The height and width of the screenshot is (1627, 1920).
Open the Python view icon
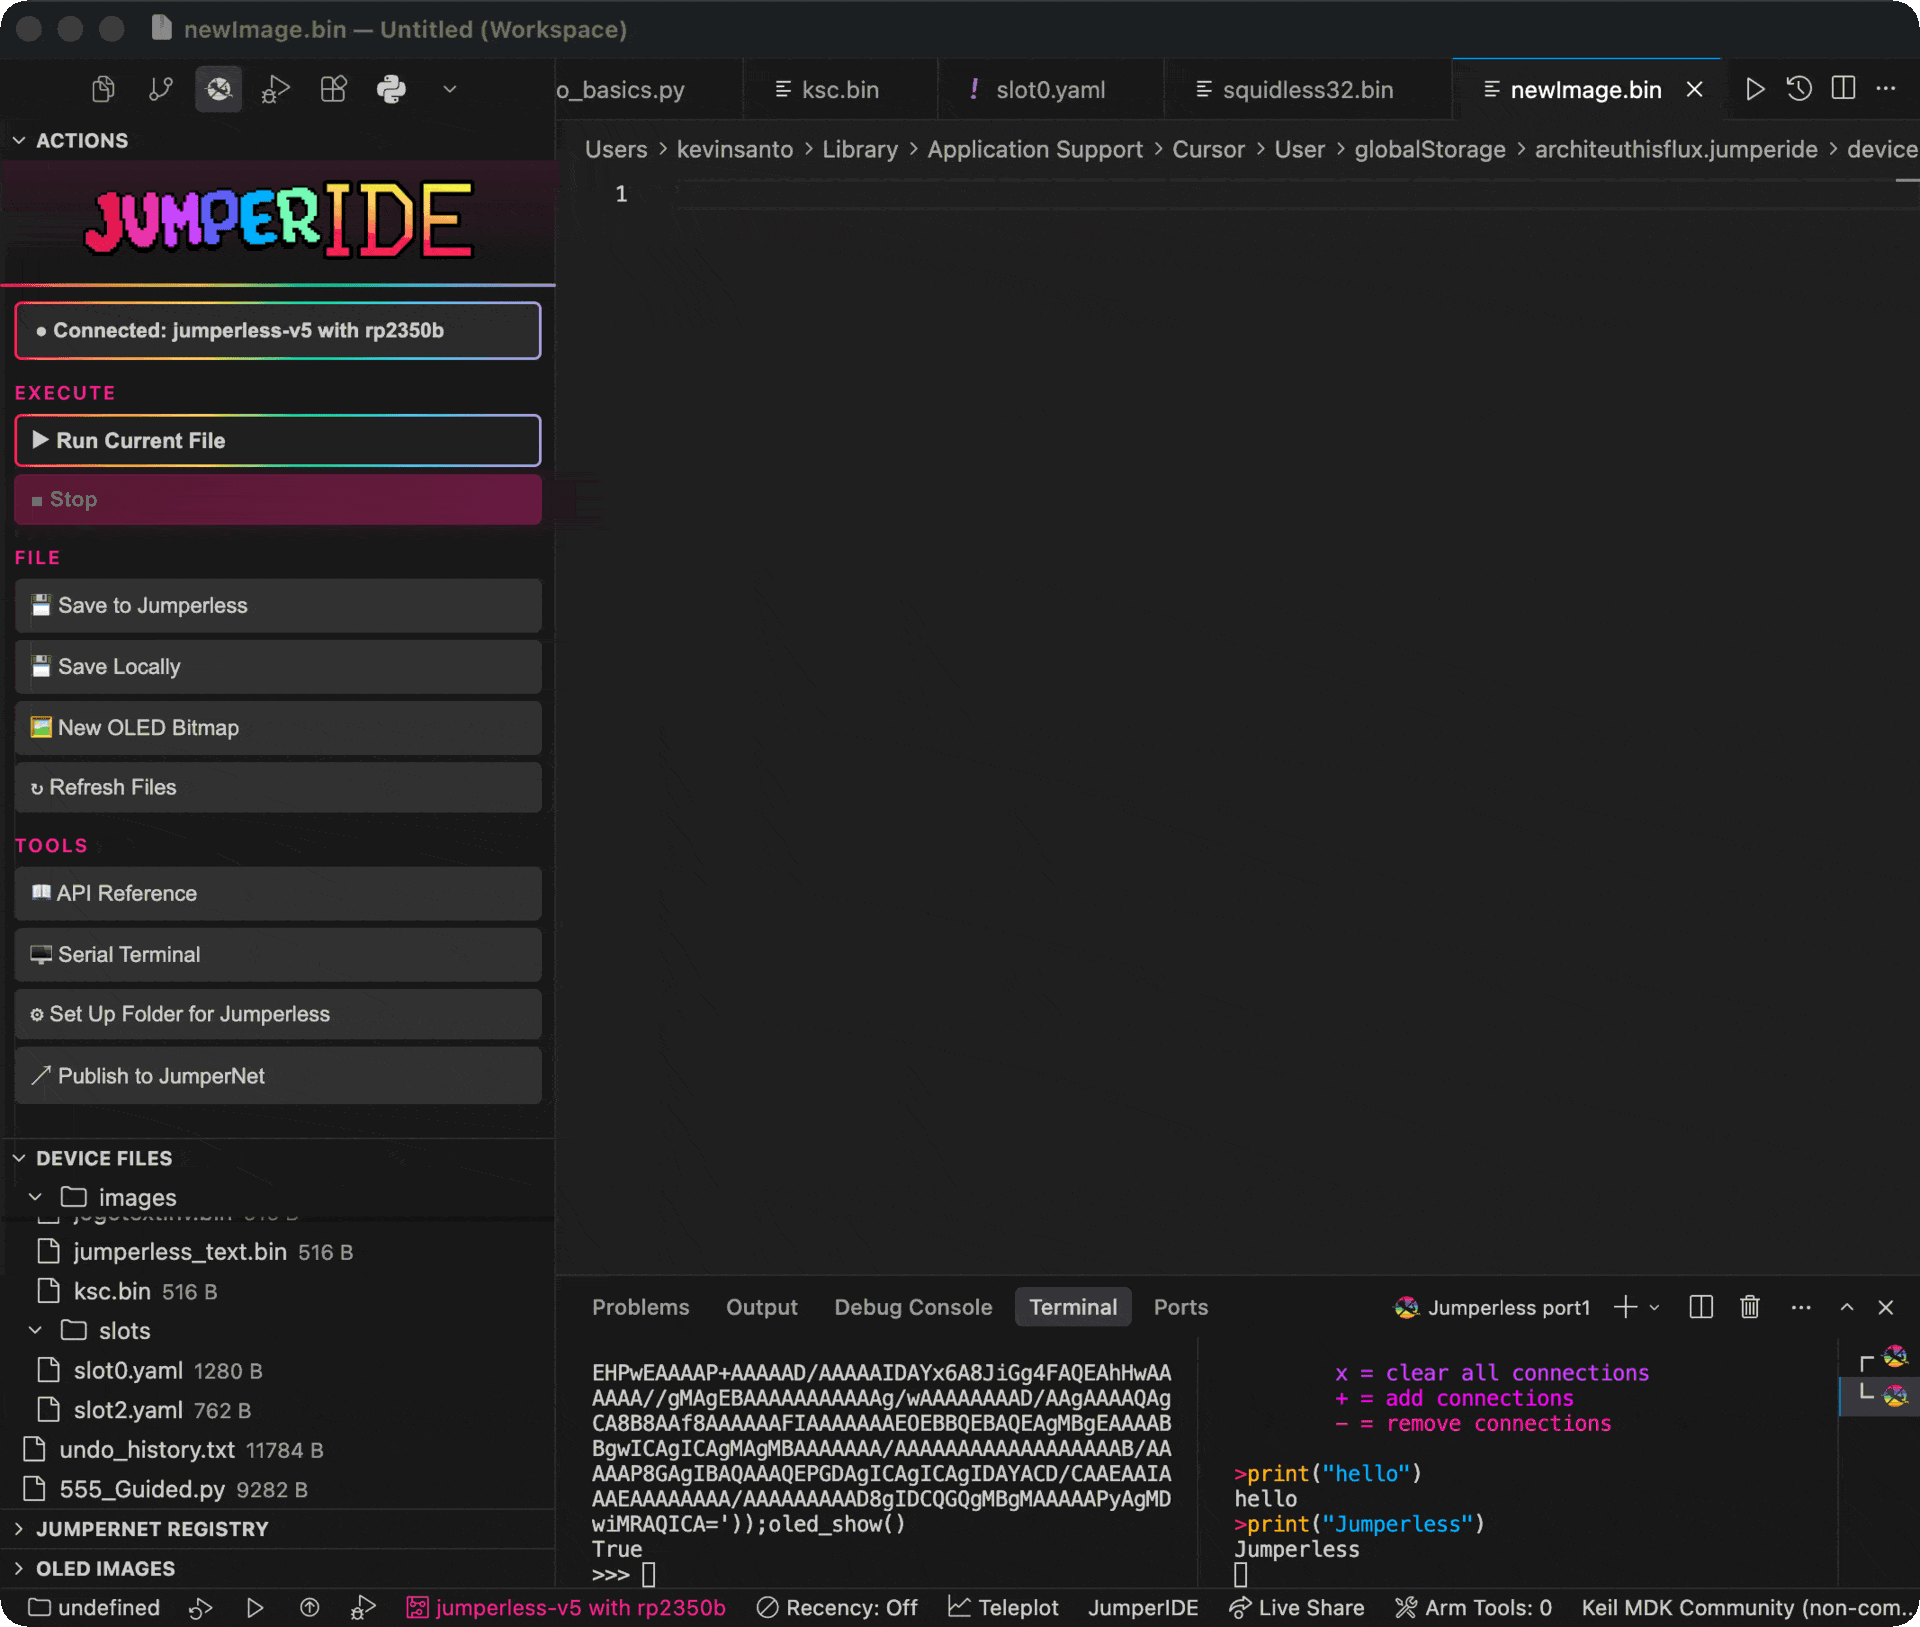(x=391, y=90)
